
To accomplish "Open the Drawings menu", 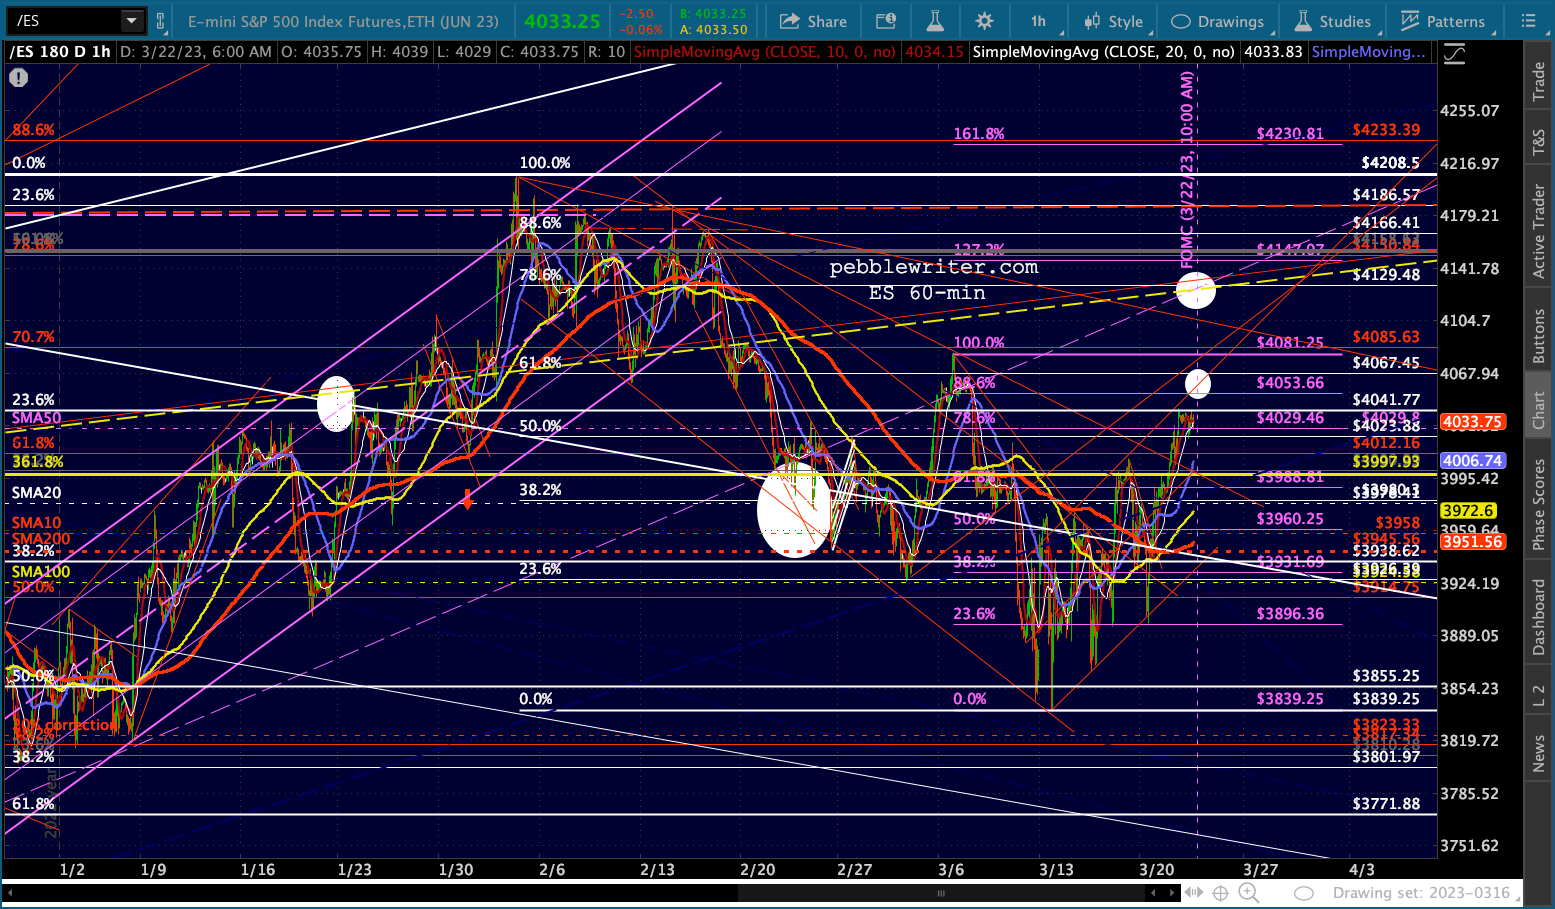I will (1217, 21).
